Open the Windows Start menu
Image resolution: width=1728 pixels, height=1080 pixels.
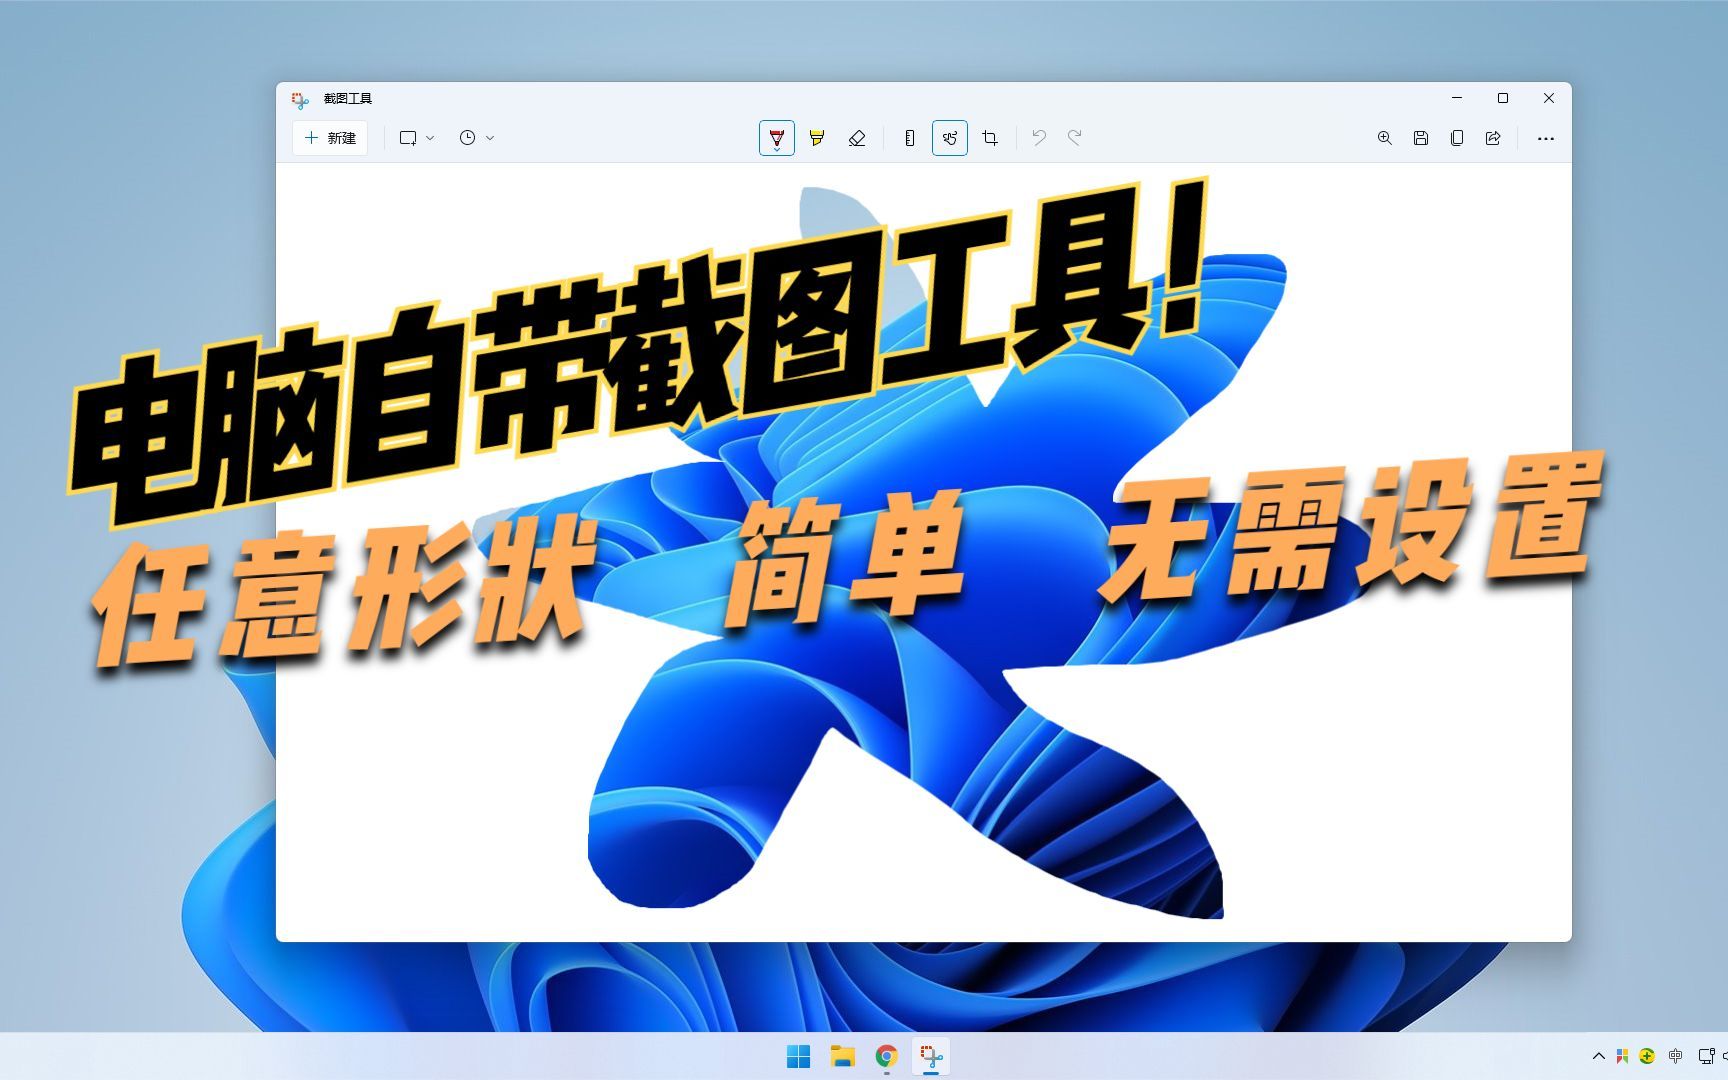tap(799, 1056)
